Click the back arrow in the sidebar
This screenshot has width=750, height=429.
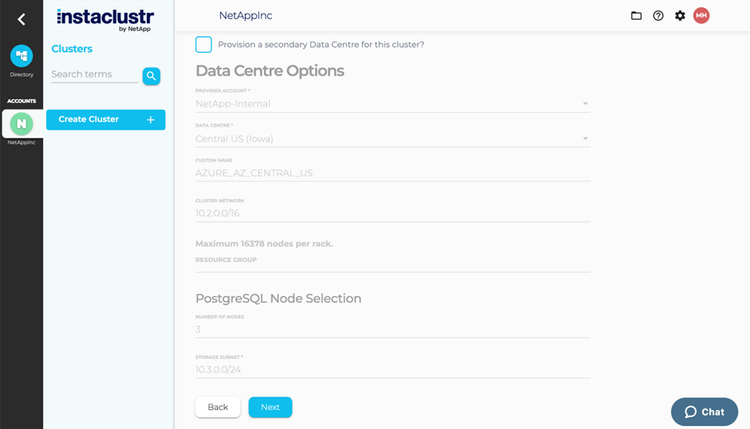pyautogui.click(x=21, y=19)
